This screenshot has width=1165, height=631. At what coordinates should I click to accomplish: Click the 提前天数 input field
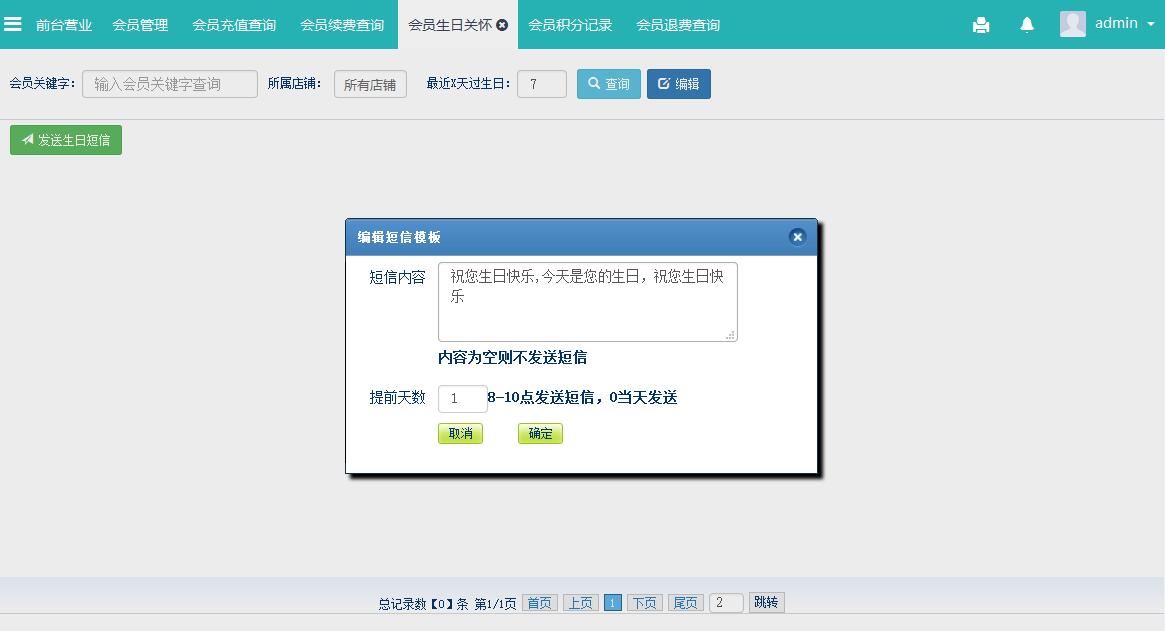click(x=462, y=399)
